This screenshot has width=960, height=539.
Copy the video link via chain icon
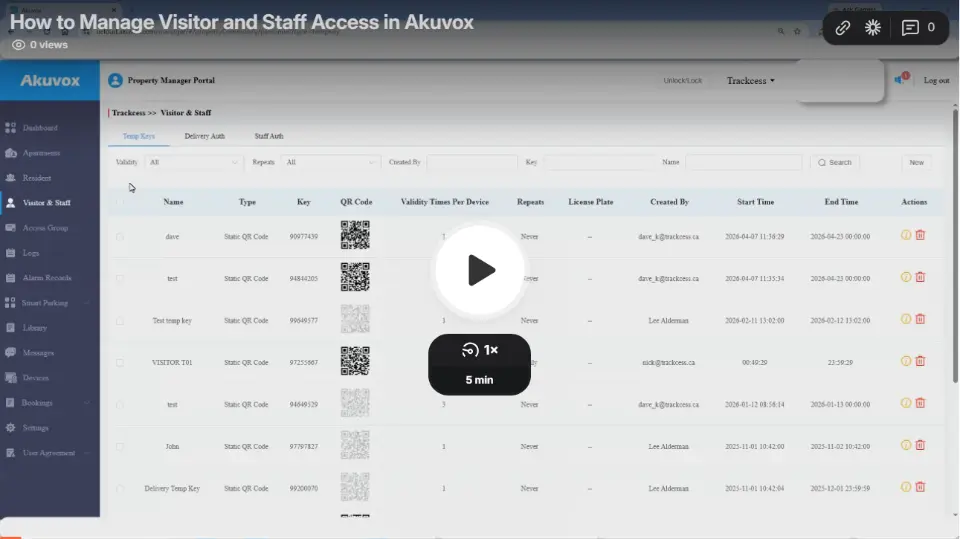coord(843,28)
